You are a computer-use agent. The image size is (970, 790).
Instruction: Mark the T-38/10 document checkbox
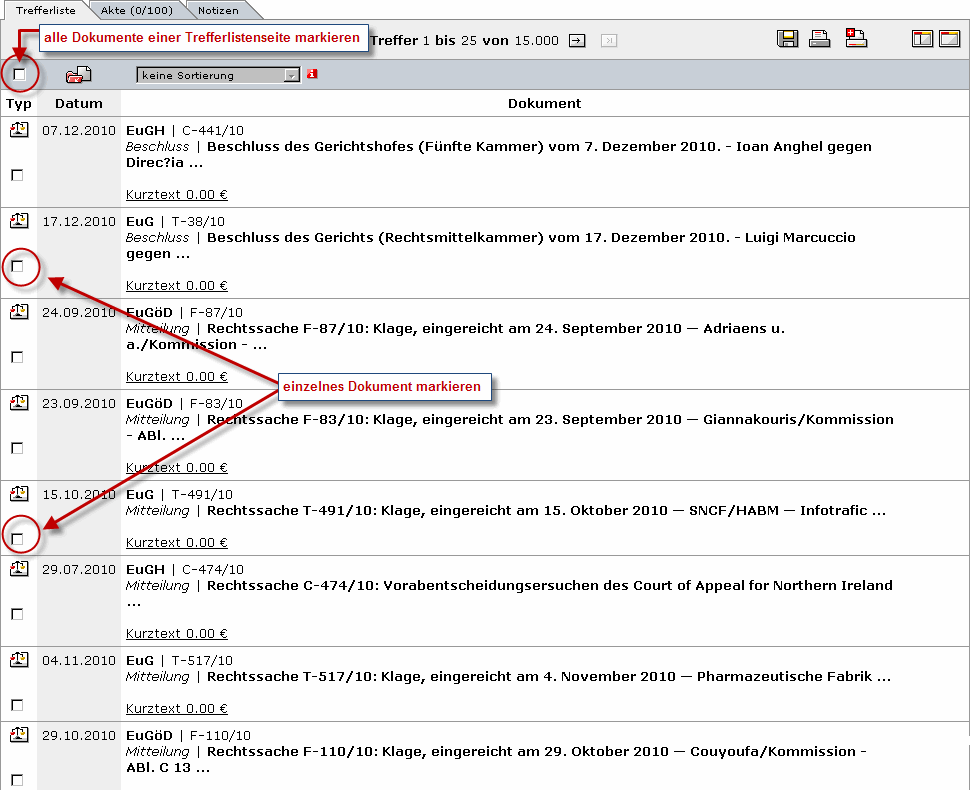pyautogui.click(x=17, y=266)
